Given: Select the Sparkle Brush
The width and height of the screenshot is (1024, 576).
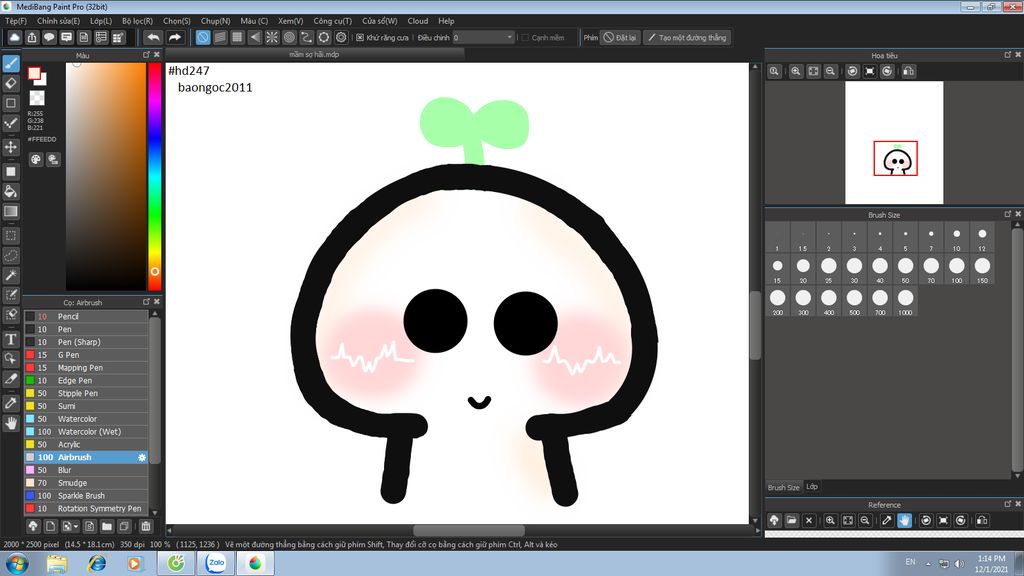Looking at the screenshot, I should click(x=86, y=496).
